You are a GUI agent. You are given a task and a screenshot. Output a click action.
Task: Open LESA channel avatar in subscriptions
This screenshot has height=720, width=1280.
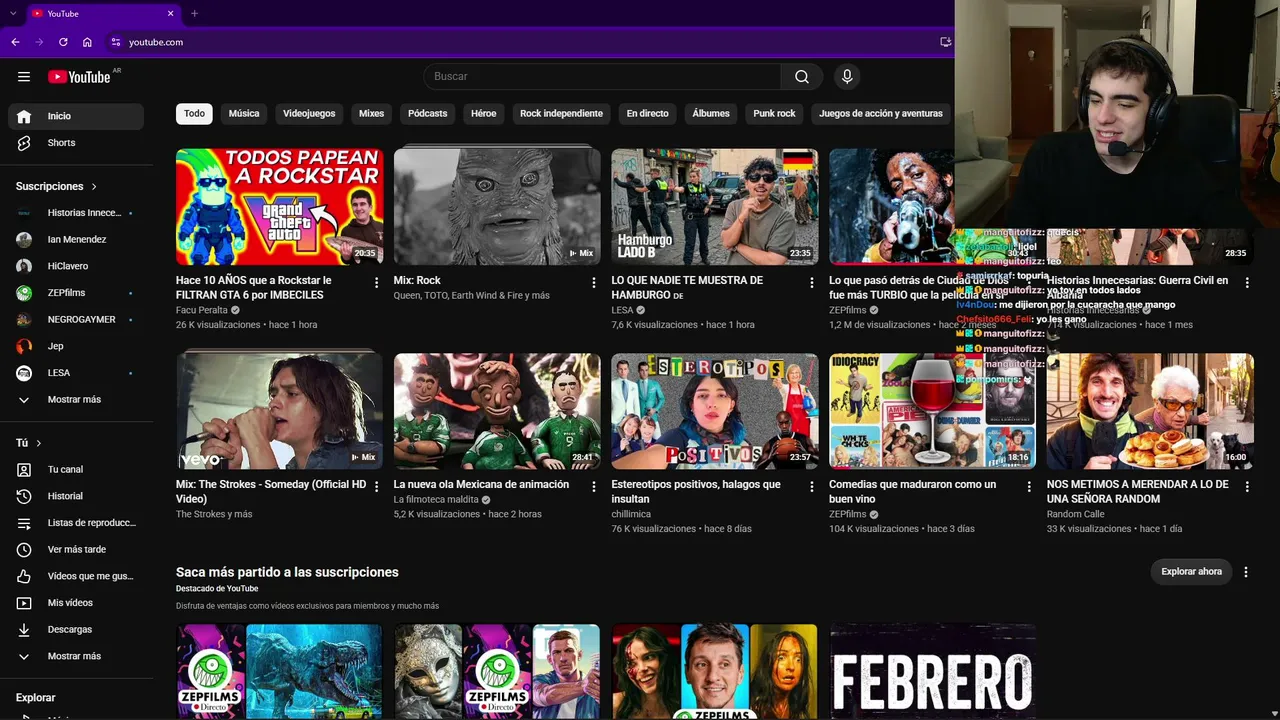[x=25, y=373]
